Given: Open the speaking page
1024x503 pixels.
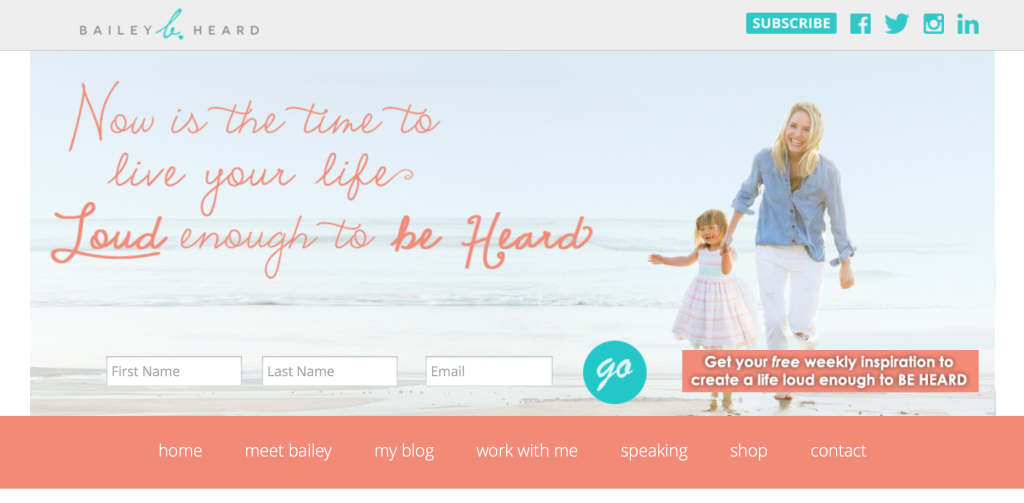Looking at the screenshot, I should (654, 451).
